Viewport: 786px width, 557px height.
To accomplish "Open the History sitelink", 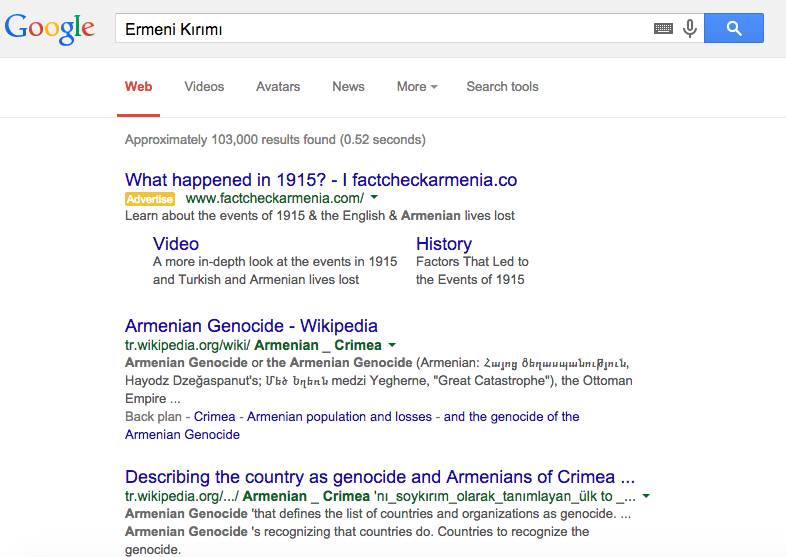I will 444,244.
